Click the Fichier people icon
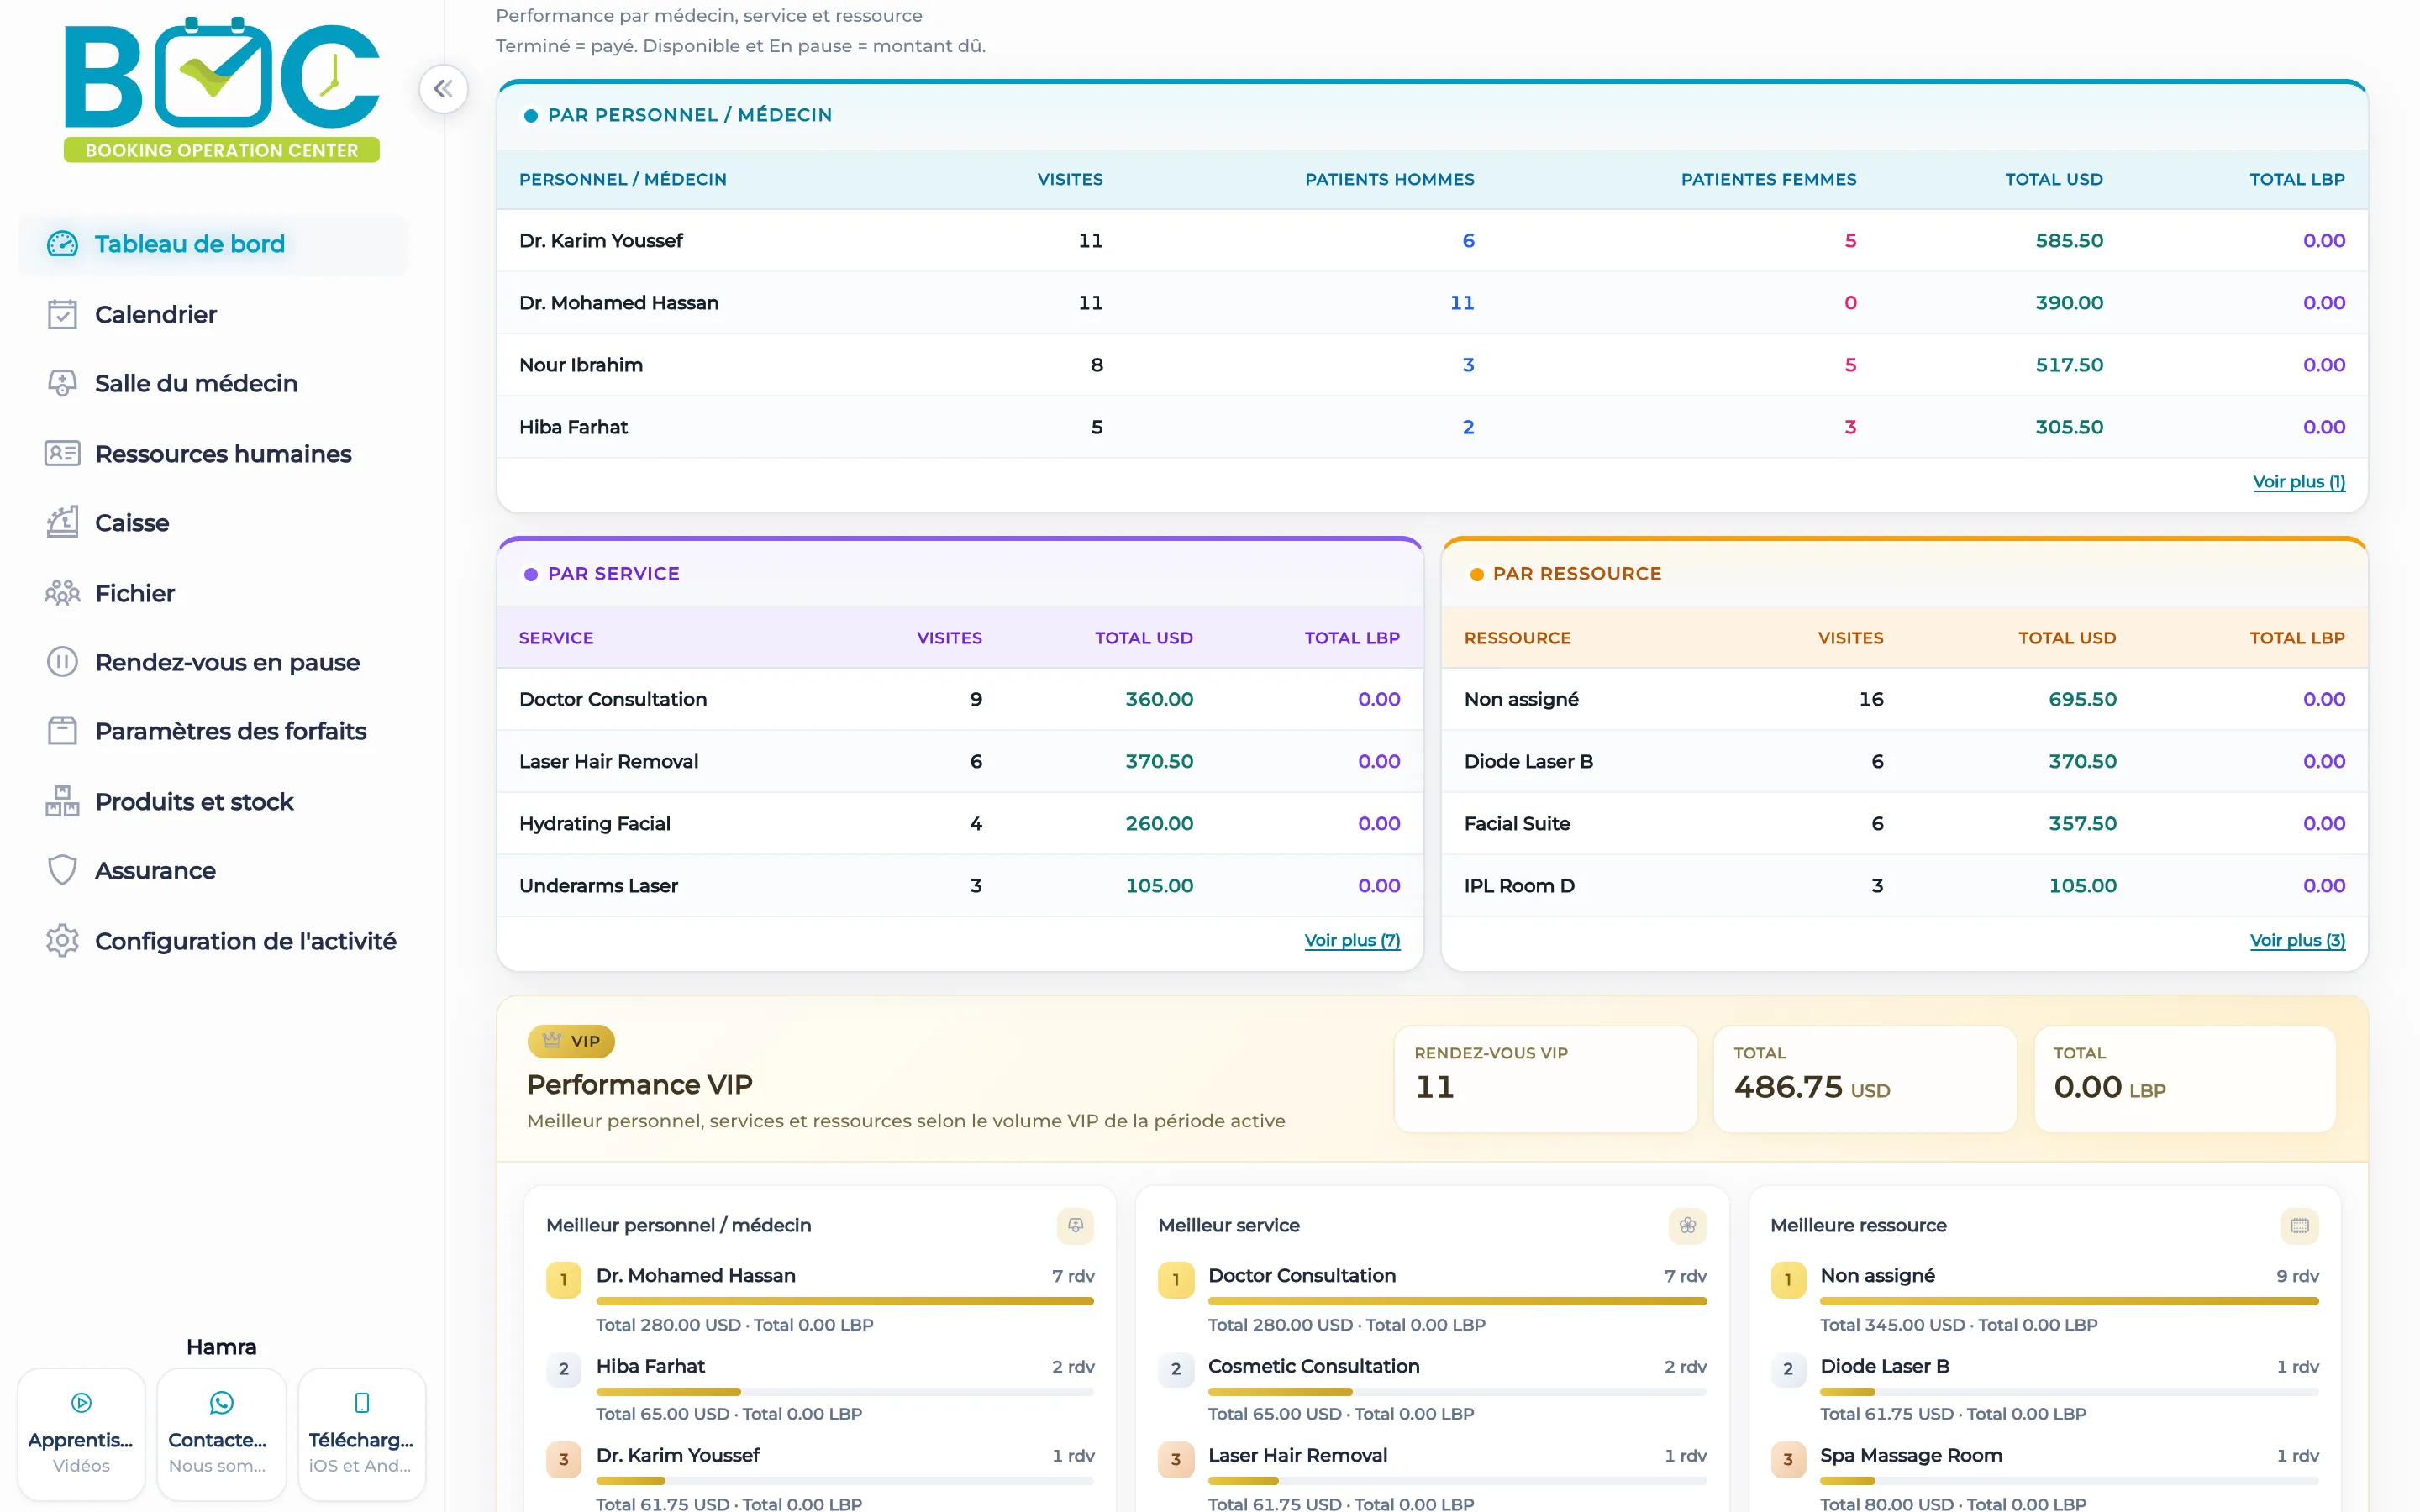Screen dimensions: 2420x1512 (x=62, y=593)
